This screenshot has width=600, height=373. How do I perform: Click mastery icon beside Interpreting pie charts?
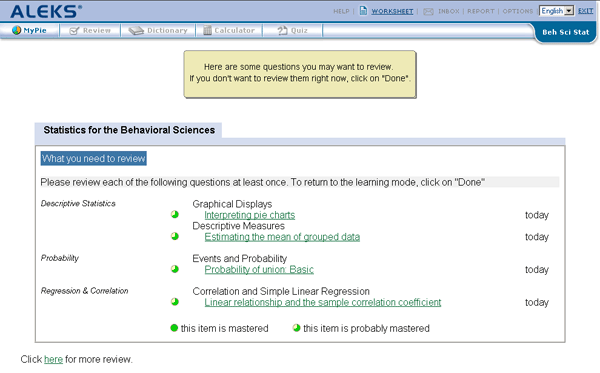[x=175, y=214]
